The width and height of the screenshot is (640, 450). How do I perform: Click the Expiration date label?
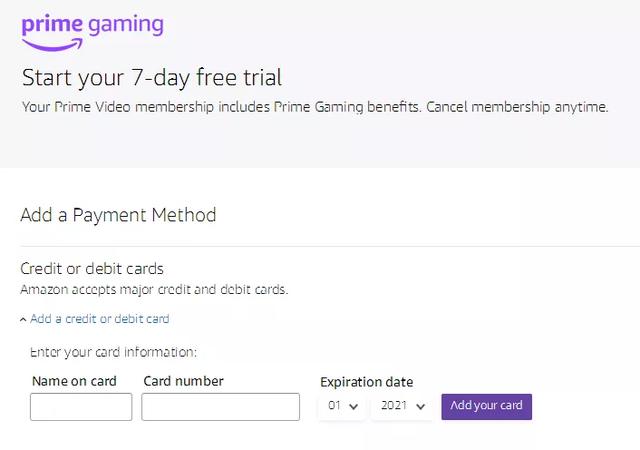click(x=367, y=382)
